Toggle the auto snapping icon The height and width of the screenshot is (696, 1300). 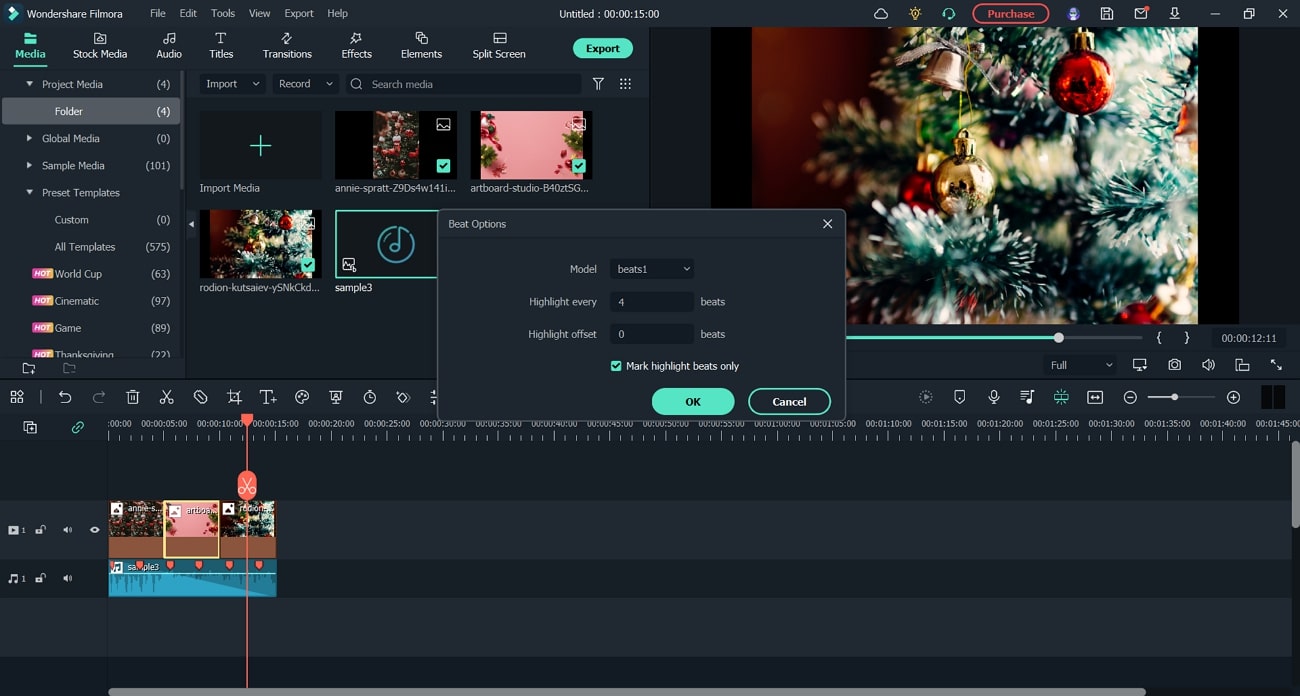[1061, 397]
